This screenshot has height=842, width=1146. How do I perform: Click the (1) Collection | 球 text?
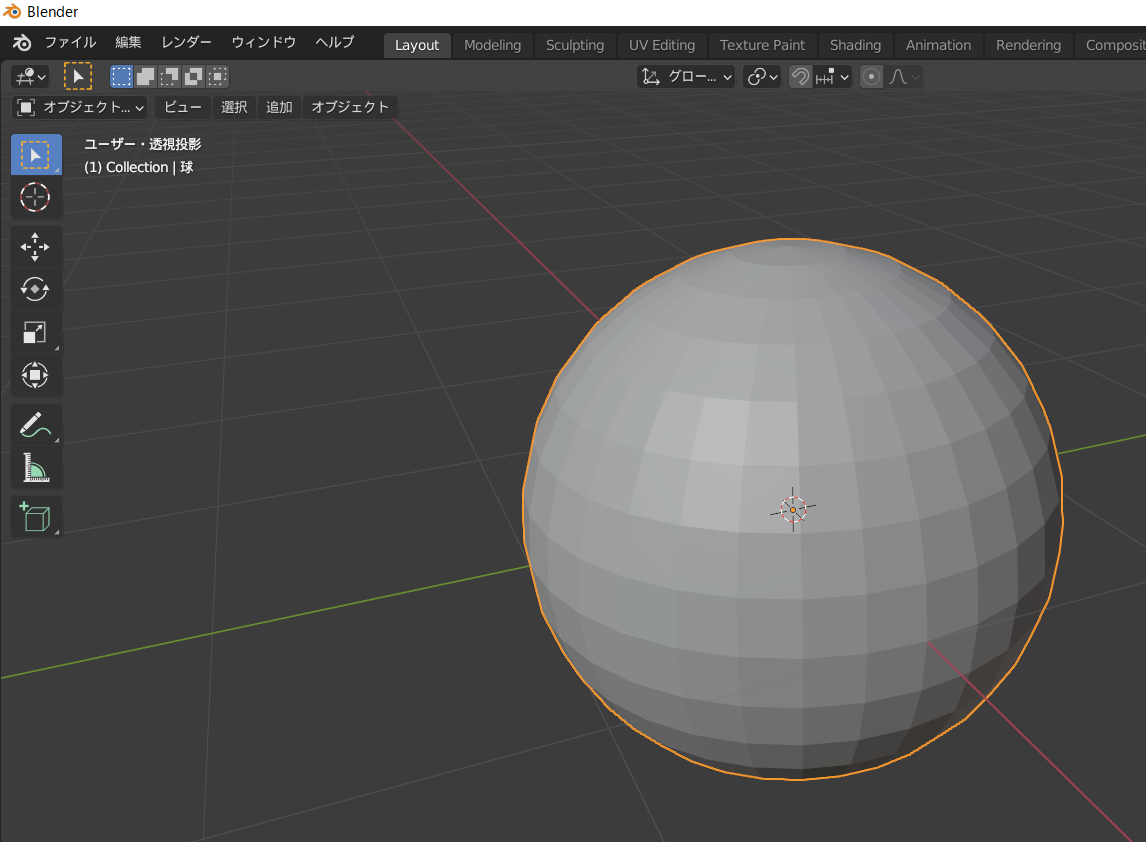pos(138,167)
